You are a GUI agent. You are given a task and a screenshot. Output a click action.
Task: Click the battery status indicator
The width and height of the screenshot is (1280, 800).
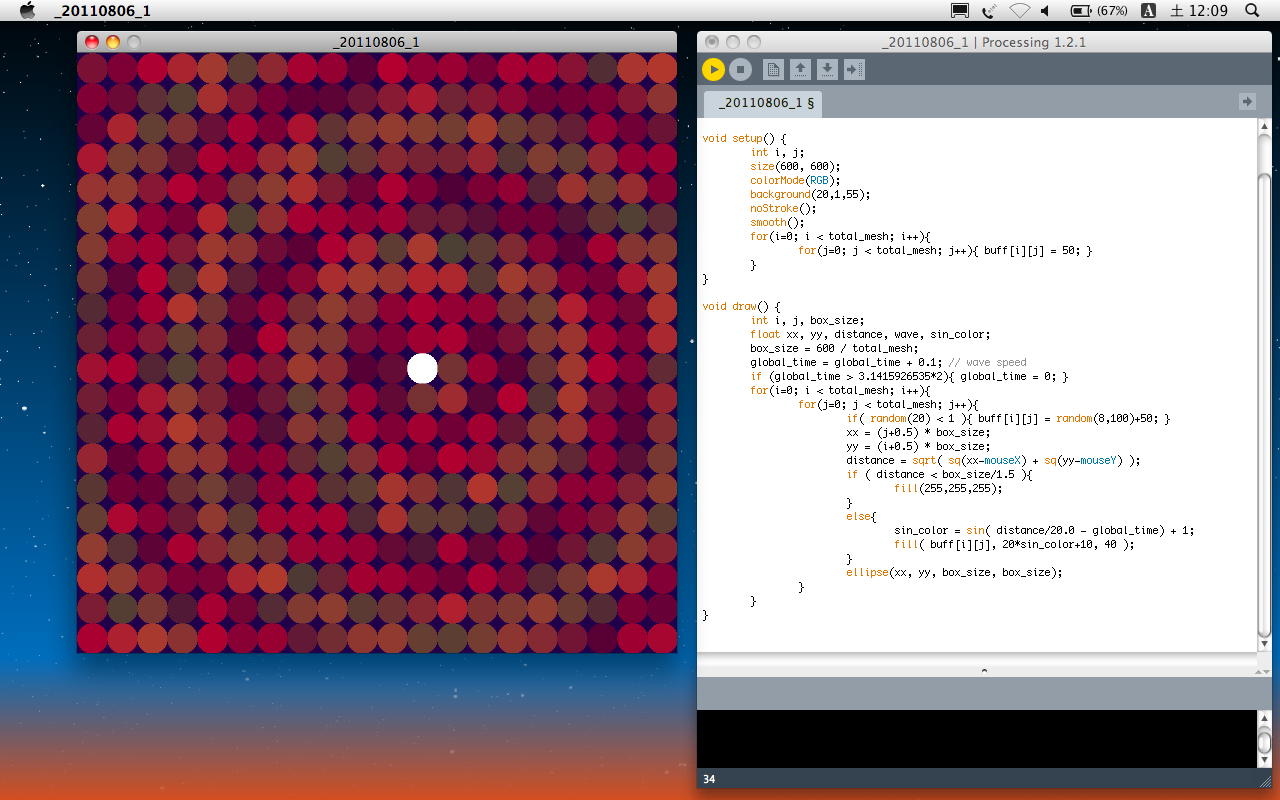[x=1098, y=11]
